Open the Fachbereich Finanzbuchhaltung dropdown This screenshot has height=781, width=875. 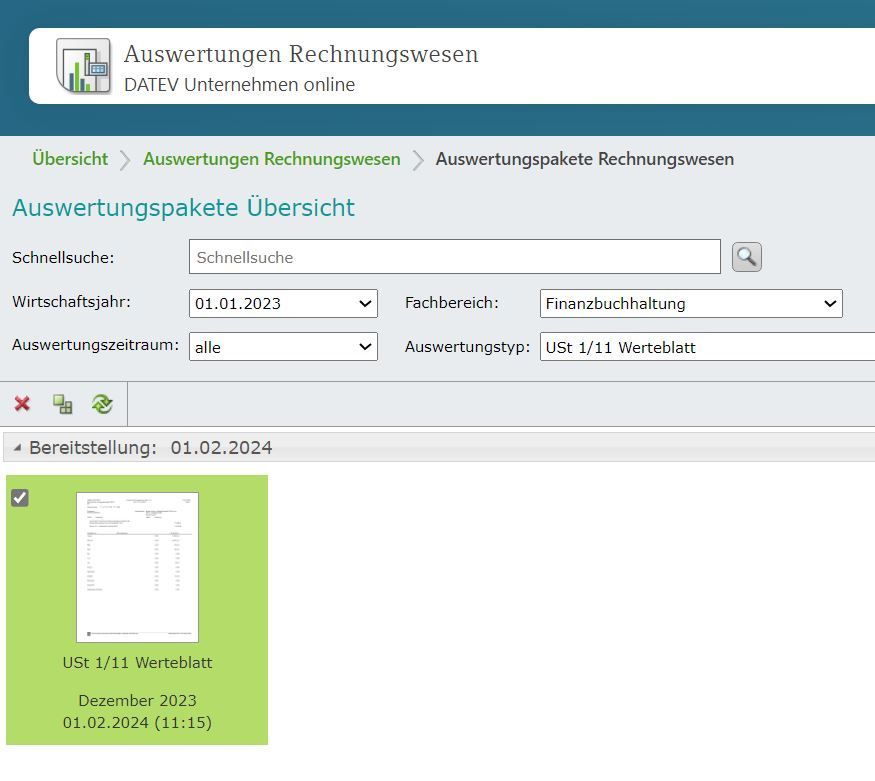[x=691, y=304]
